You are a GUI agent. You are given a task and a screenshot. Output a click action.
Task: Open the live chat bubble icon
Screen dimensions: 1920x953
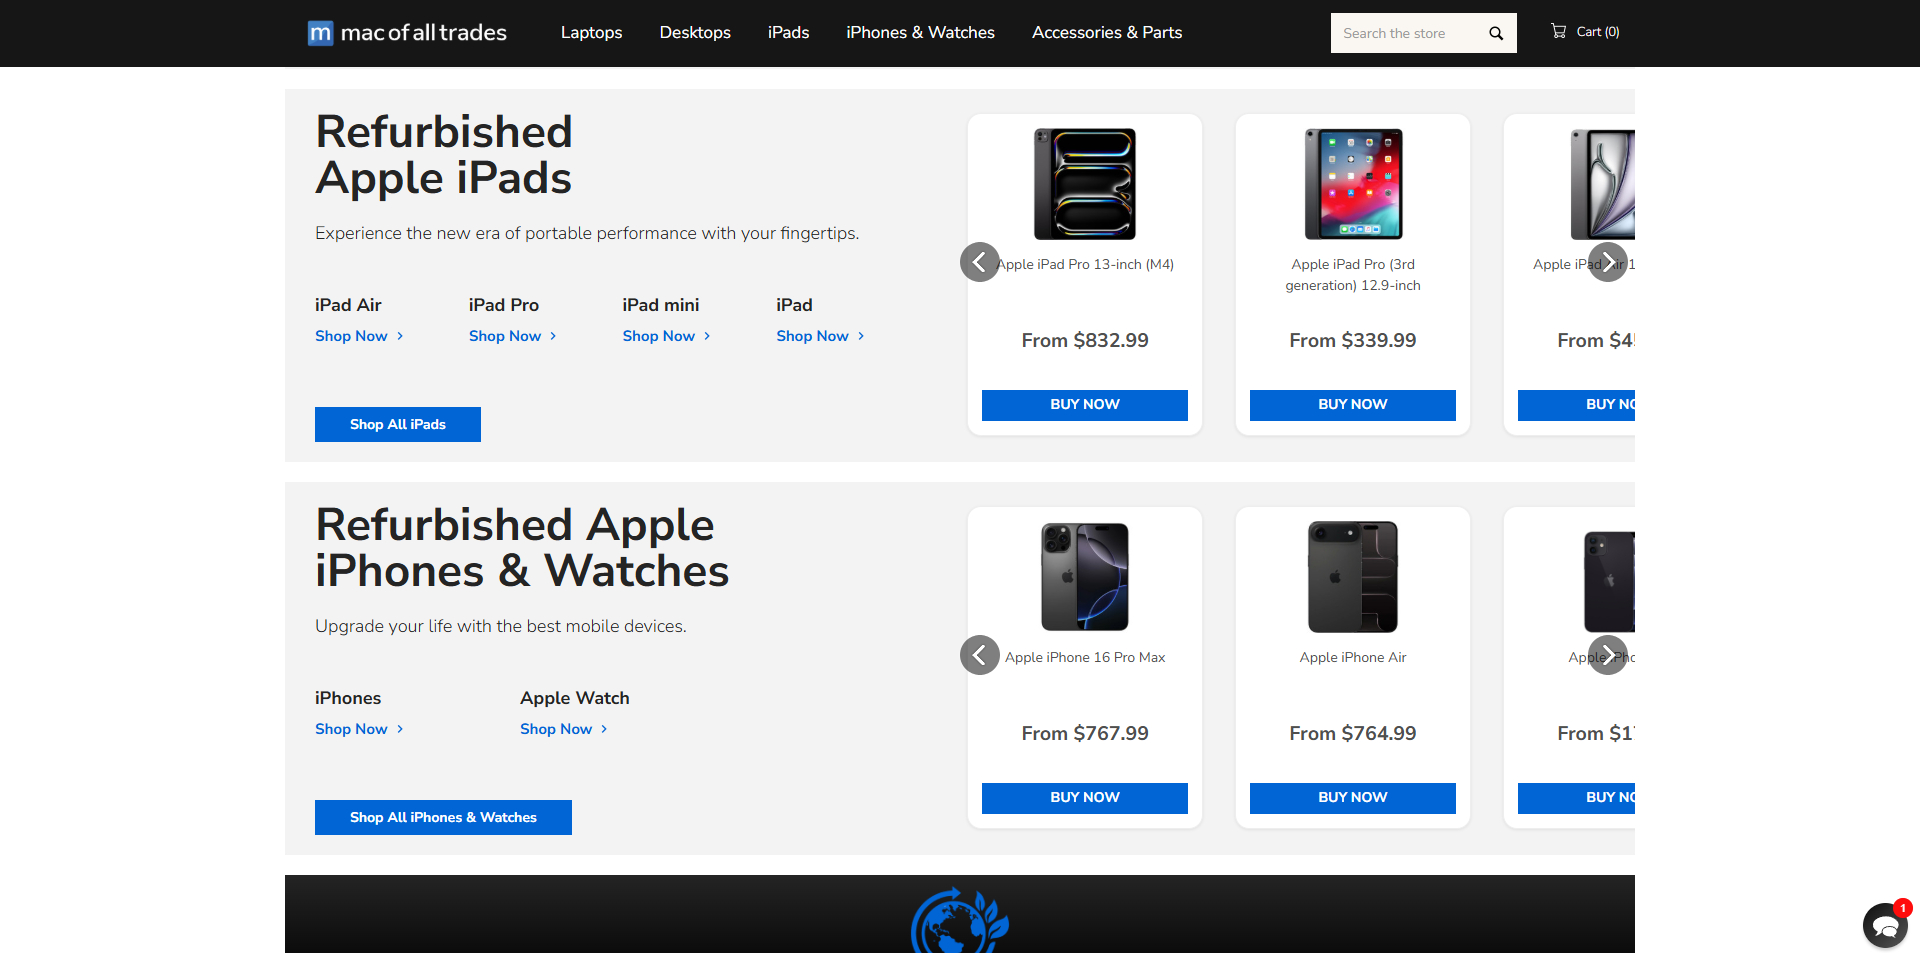(1886, 924)
